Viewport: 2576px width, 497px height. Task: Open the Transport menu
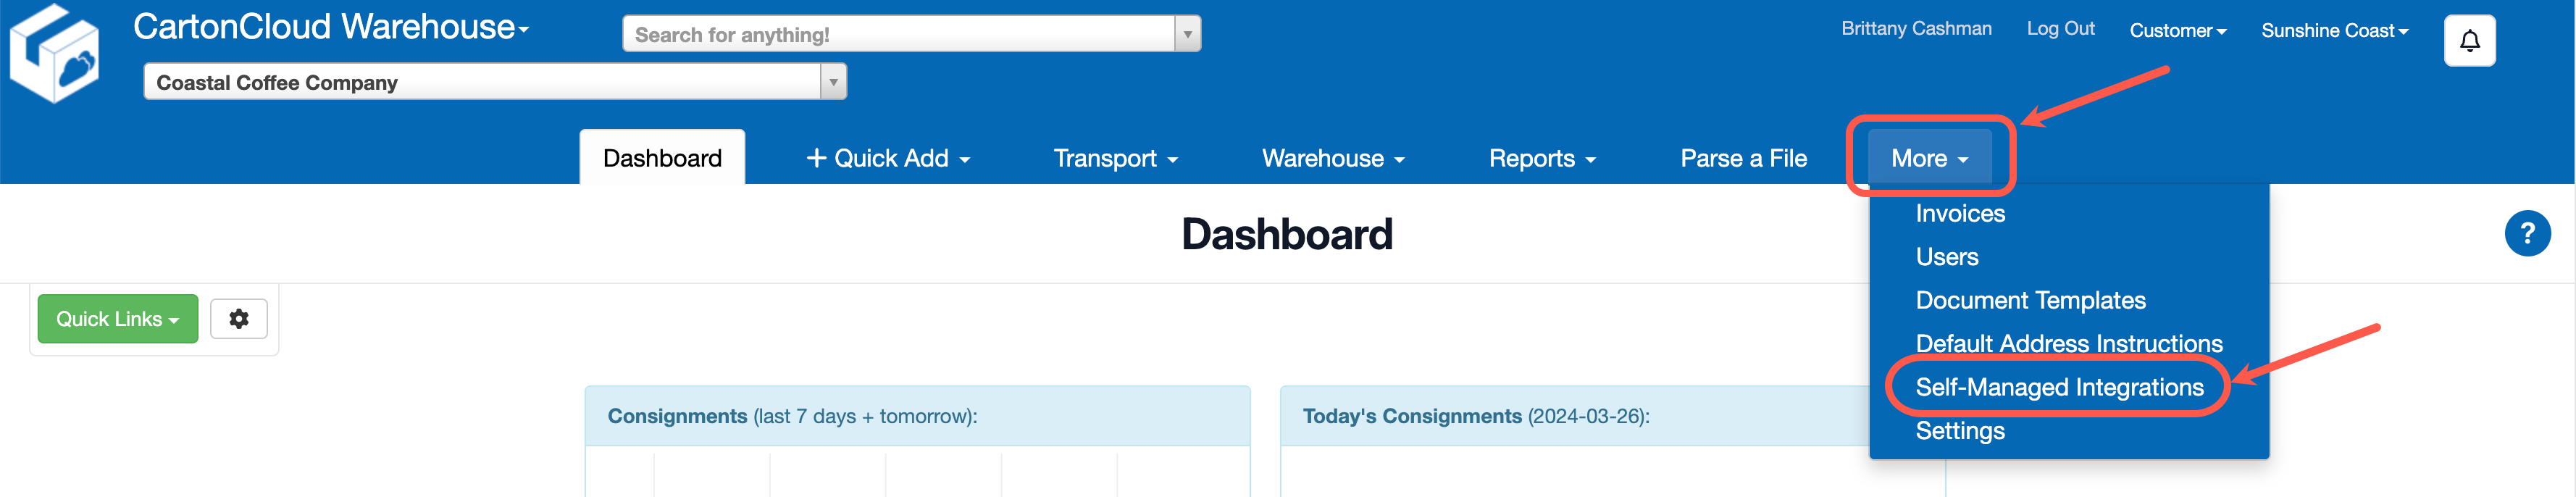1116,158
